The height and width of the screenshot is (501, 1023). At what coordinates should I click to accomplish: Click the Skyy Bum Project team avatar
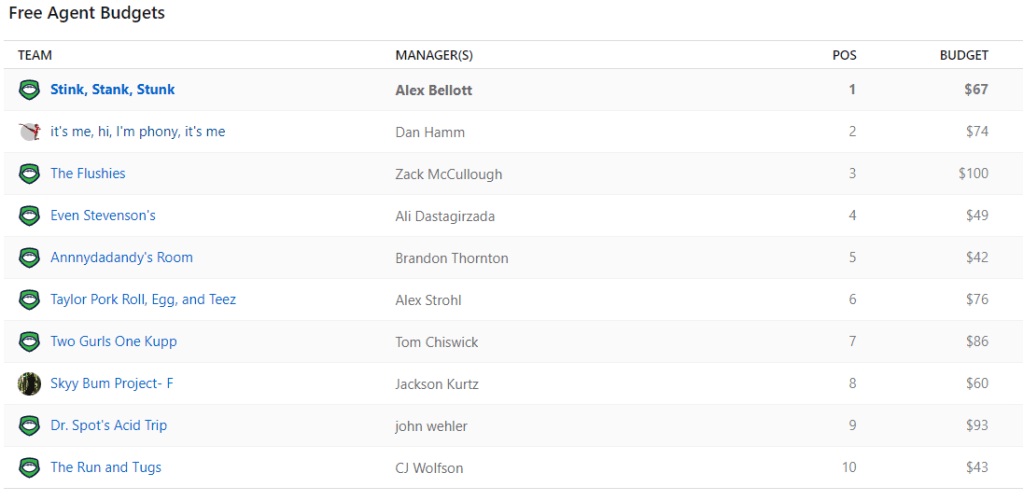pyautogui.click(x=29, y=384)
